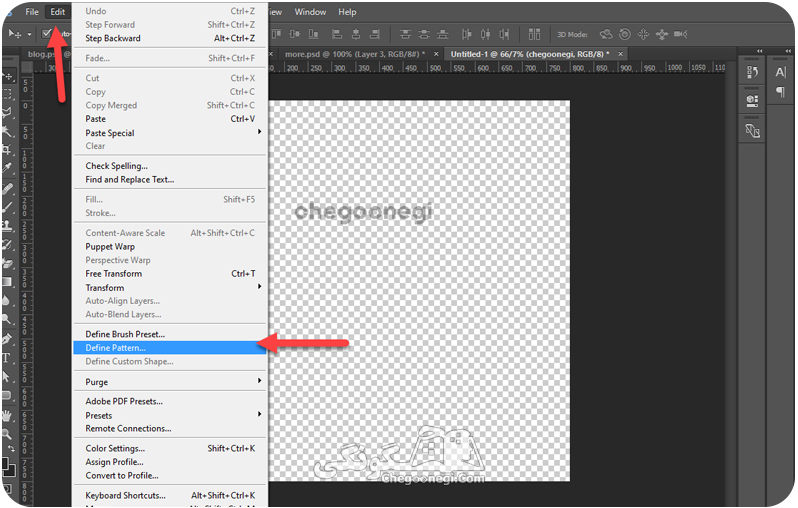
Task: Open the Character panel icon
Action: 781,72
